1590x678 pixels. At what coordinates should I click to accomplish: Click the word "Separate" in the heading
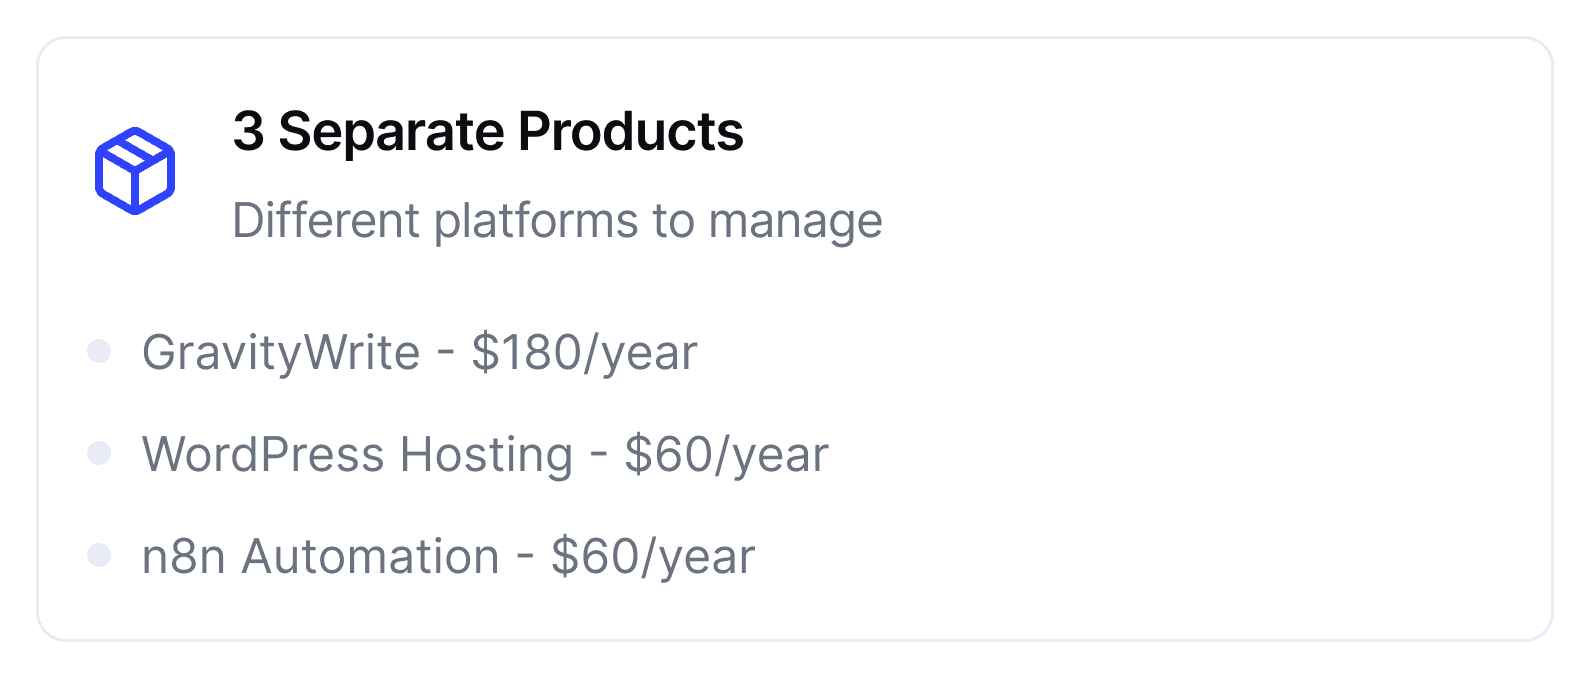pos(391,131)
